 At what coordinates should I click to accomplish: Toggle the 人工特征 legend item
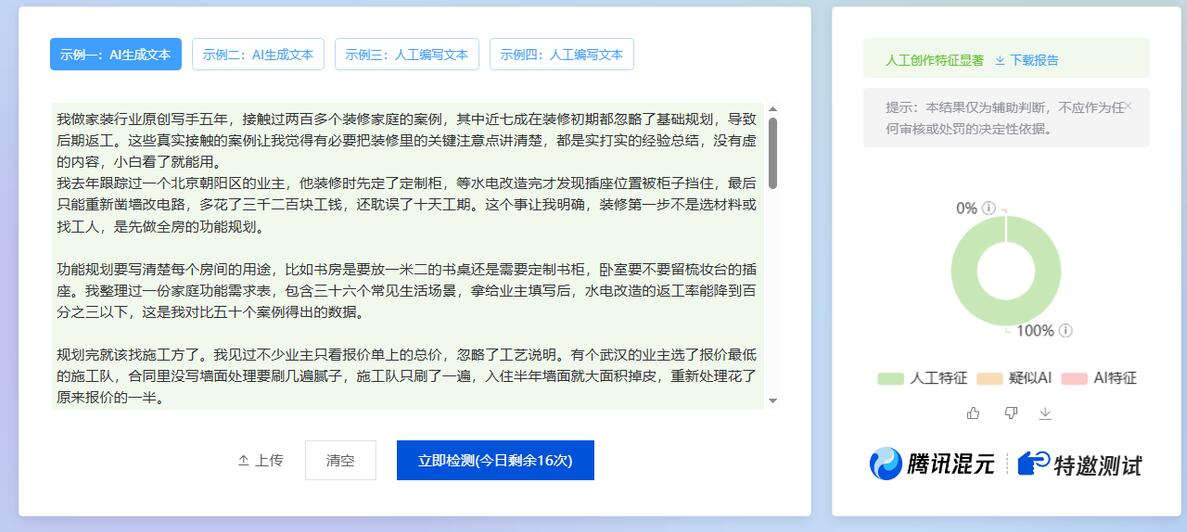(x=922, y=378)
